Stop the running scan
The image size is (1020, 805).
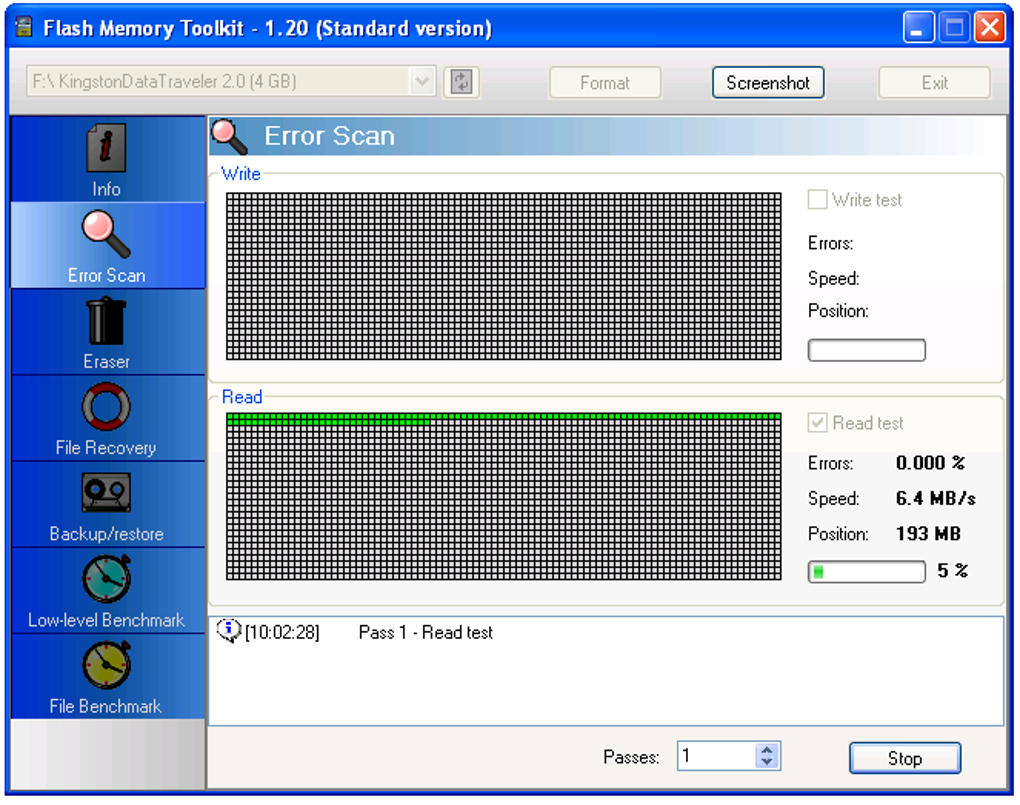(x=905, y=758)
